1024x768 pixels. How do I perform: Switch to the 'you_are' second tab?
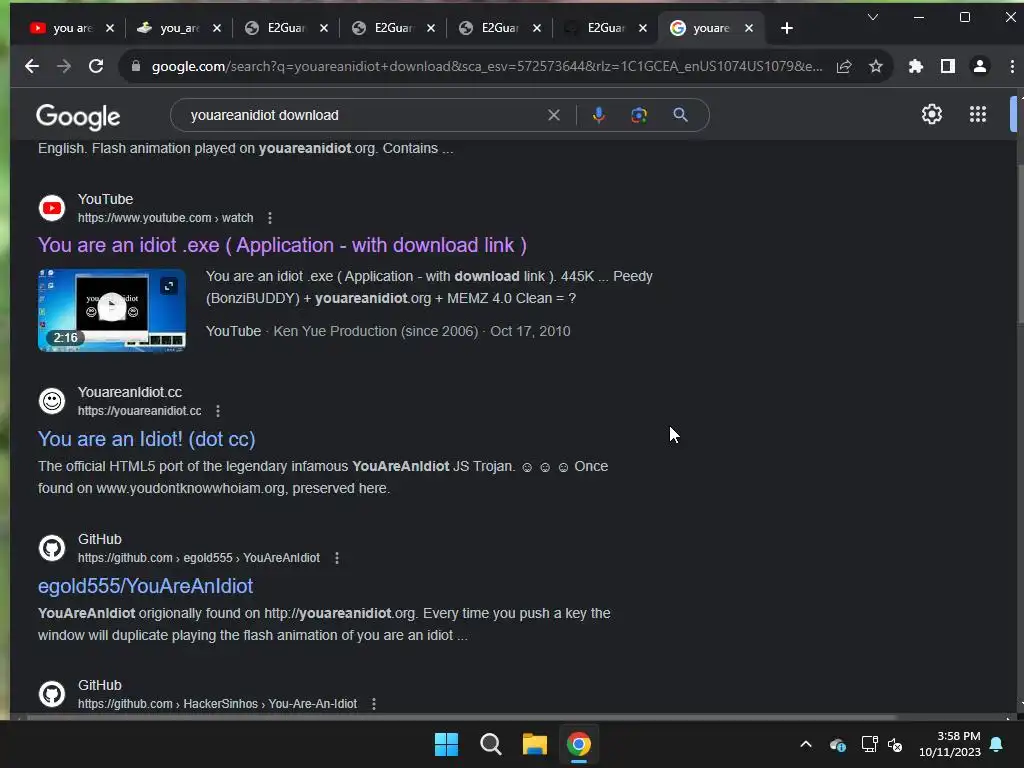tap(168, 28)
